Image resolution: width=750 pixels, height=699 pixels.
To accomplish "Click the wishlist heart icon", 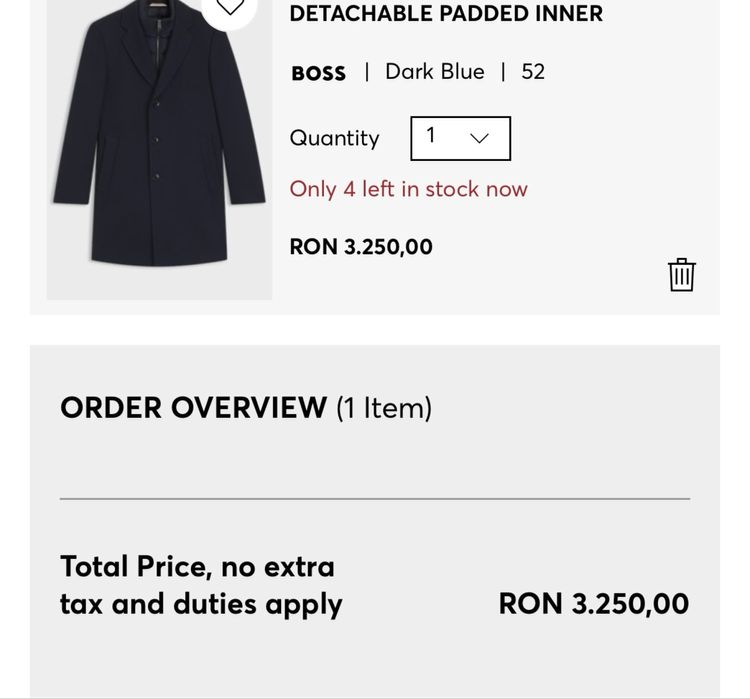I will point(231,8).
